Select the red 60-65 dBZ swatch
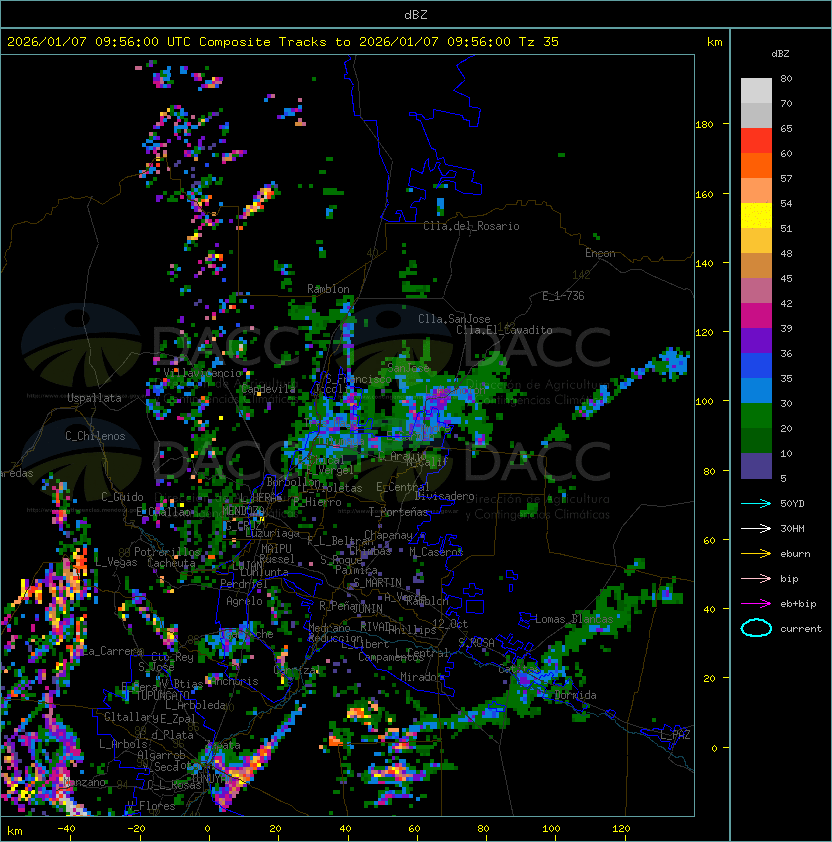The height and width of the screenshot is (842, 832). click(x=756, y=141)
